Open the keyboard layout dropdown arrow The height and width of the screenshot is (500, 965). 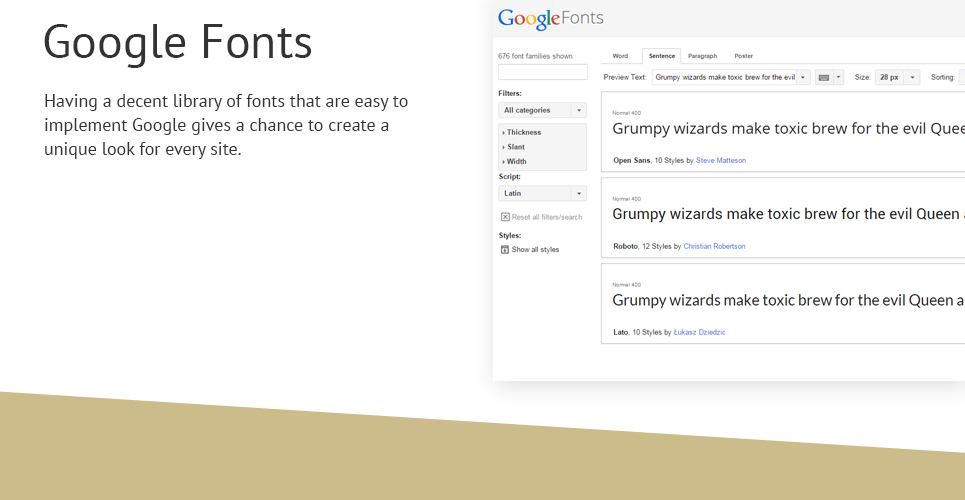pyautogui.click(x=838, y=78)
